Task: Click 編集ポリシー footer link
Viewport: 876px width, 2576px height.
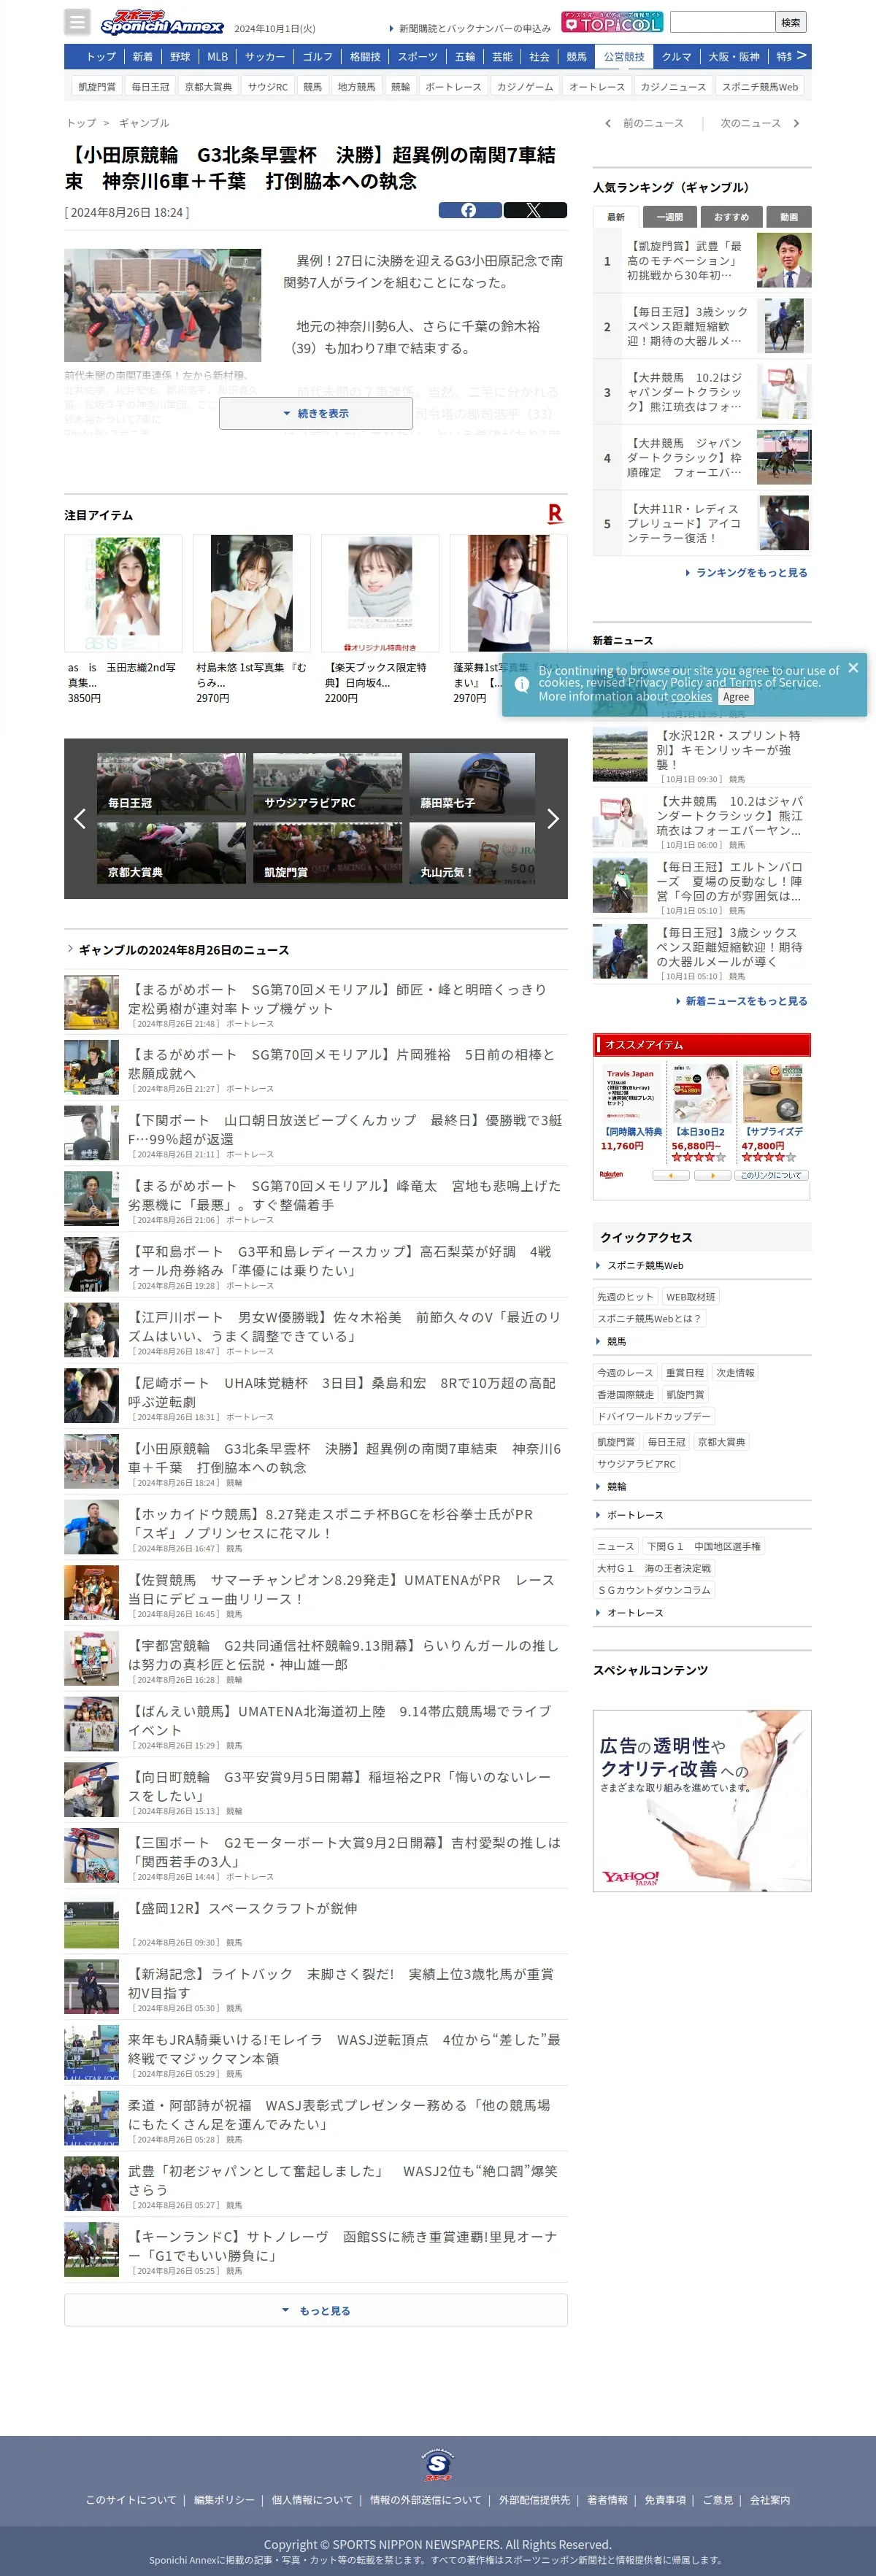Action: (224, 2499)
